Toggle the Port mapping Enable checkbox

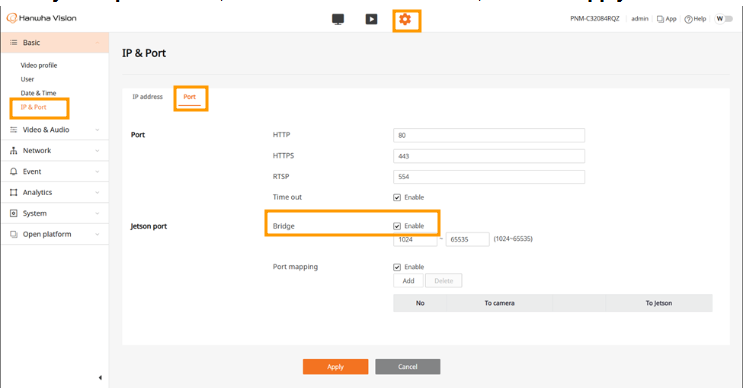tap(397, 267)
